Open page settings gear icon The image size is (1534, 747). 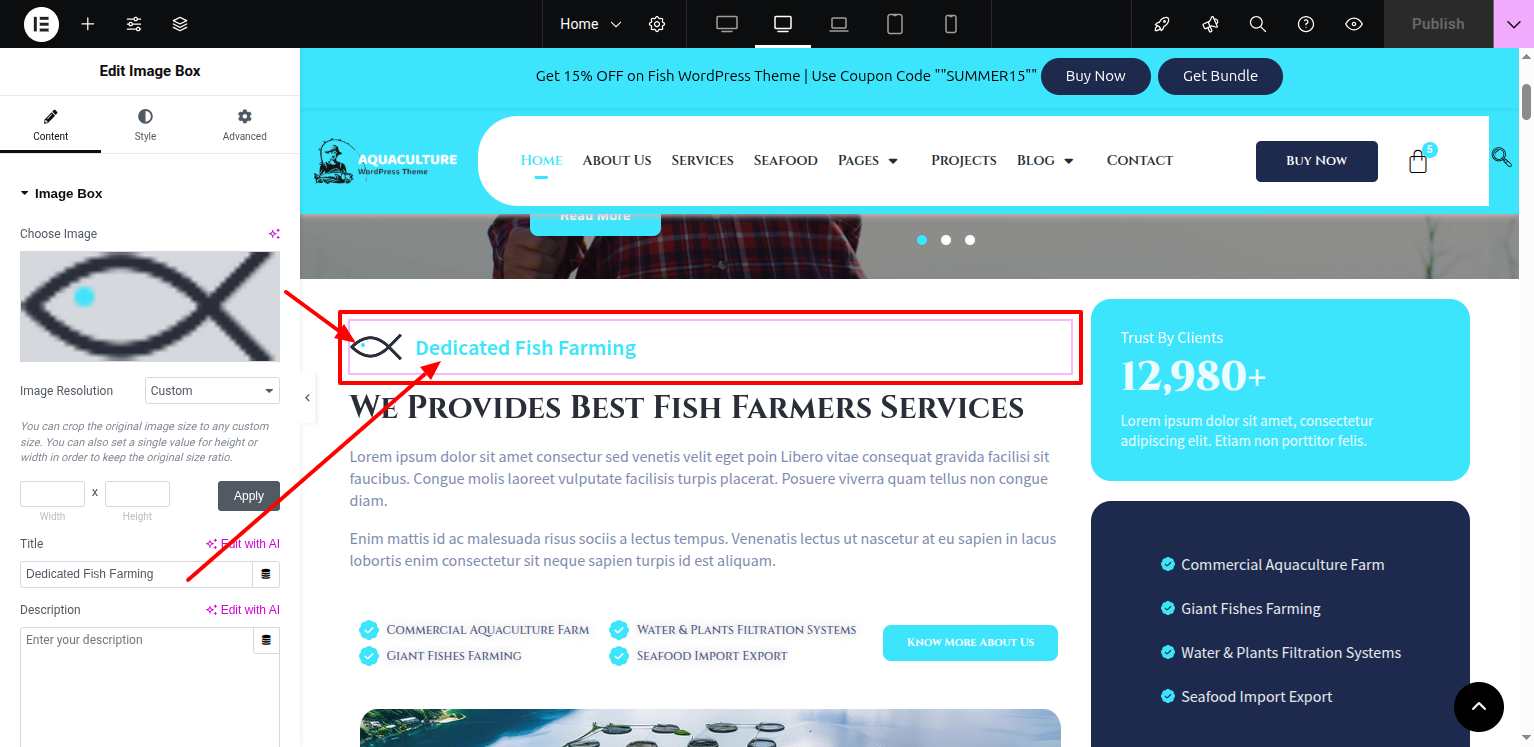[x=657, y=24]
